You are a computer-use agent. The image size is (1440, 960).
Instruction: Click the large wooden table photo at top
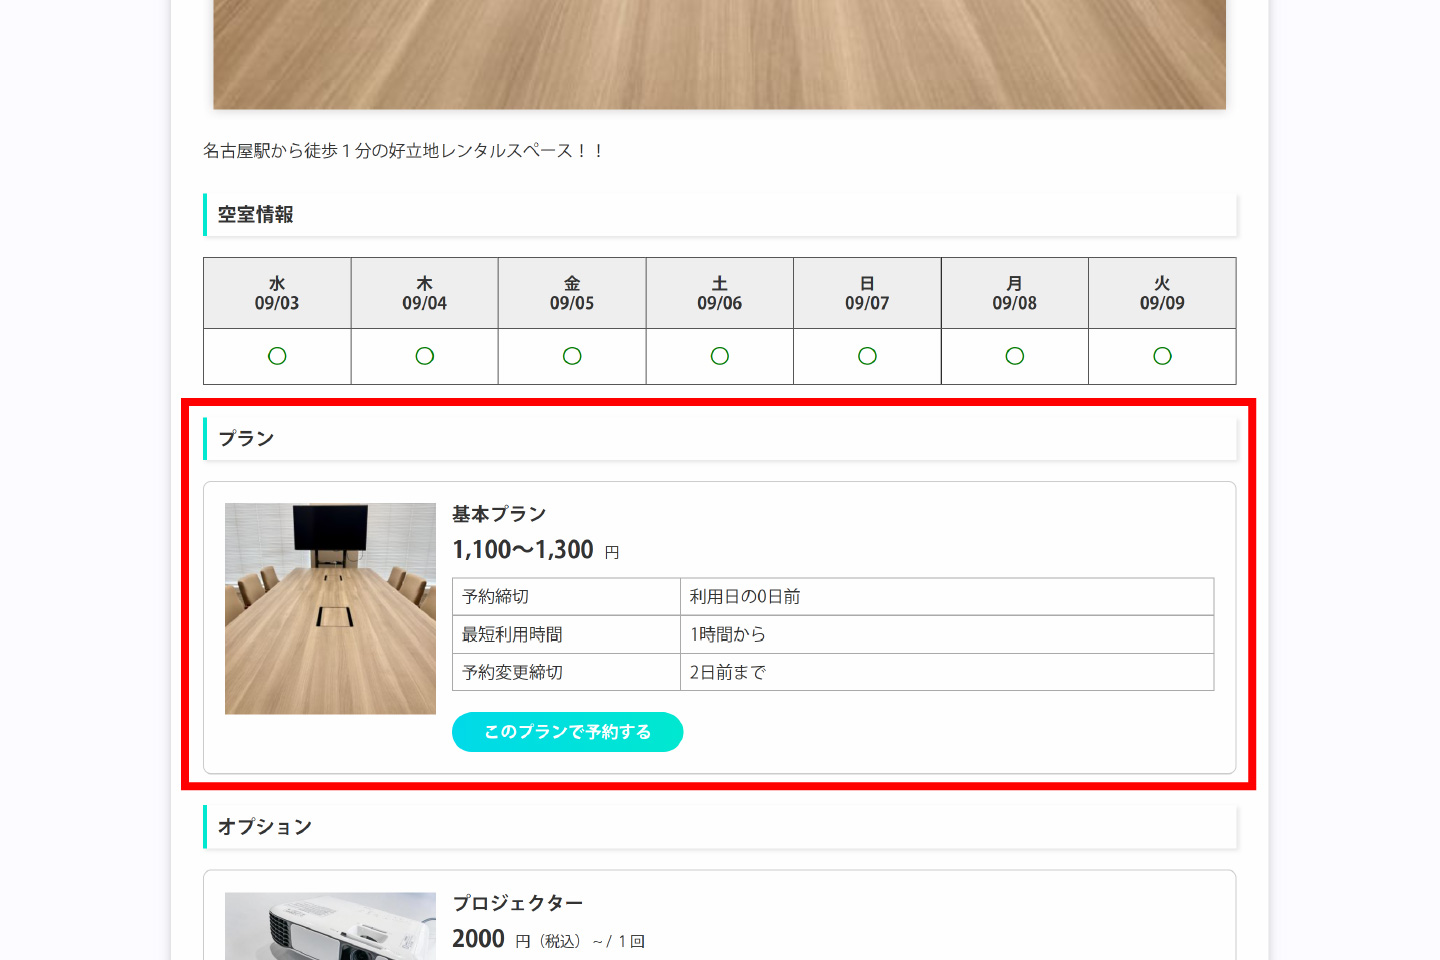point(719,54)
